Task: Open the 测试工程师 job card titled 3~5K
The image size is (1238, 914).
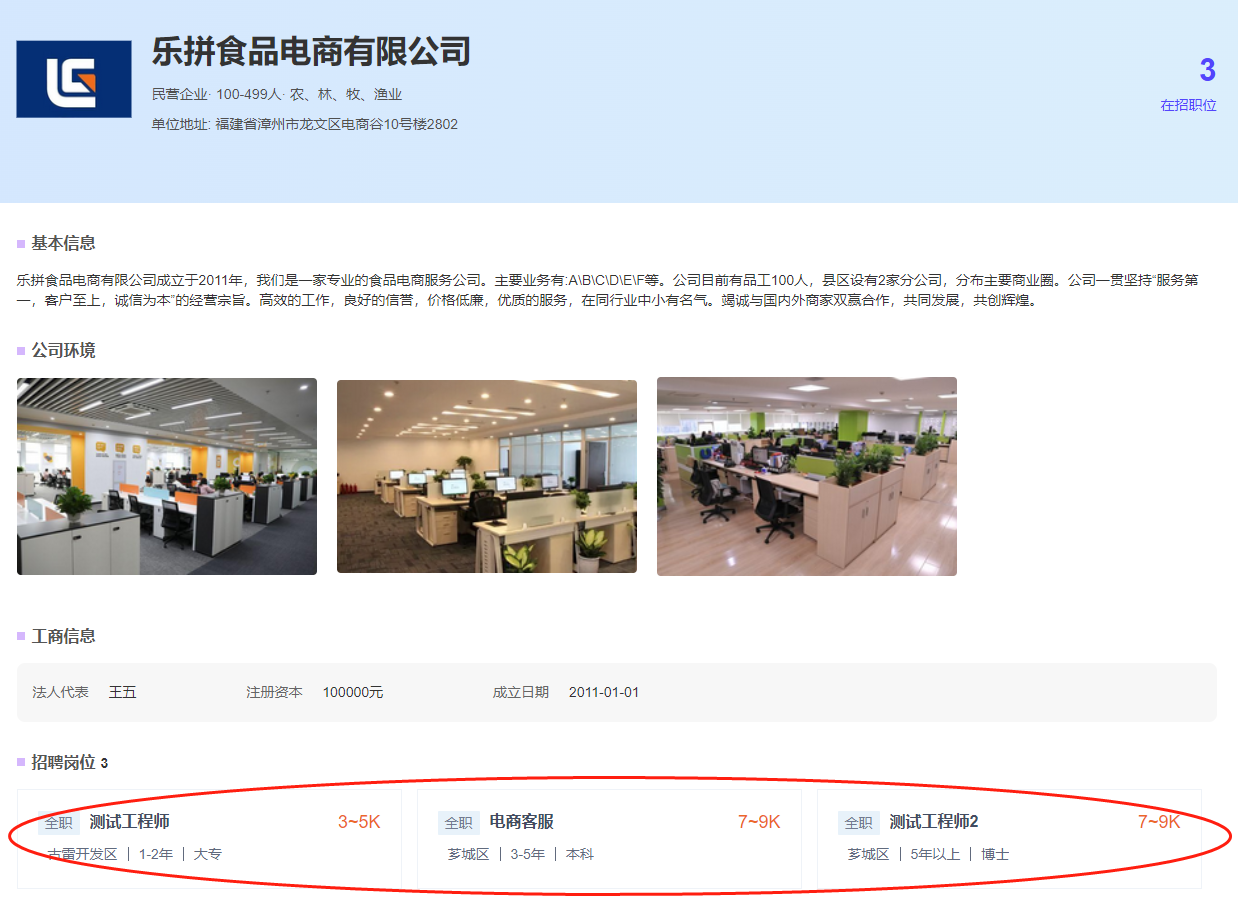Action: [x=209, y=838]
